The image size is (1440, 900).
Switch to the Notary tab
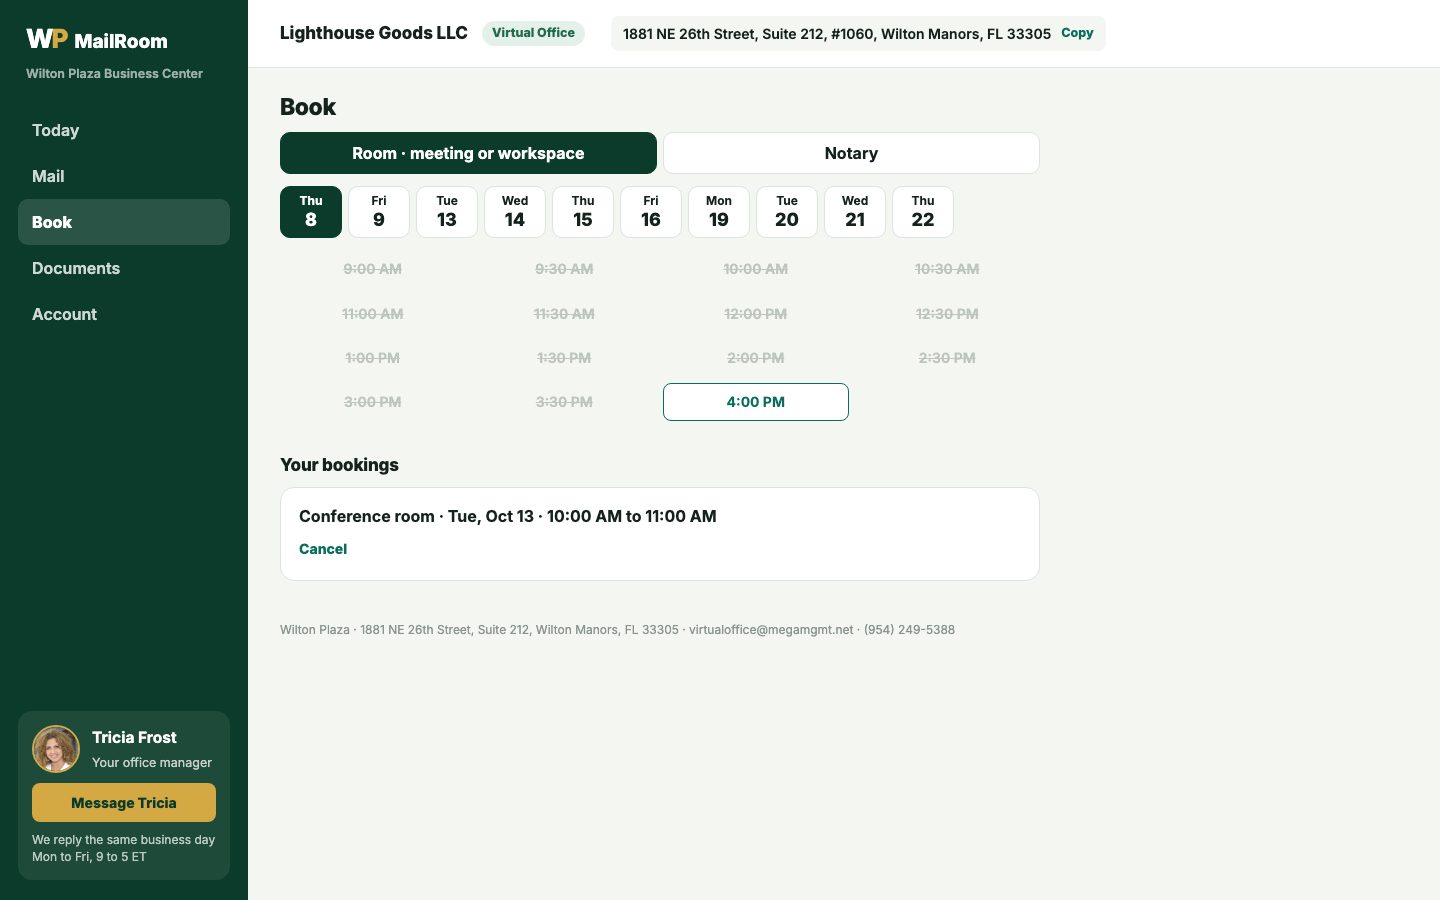851,153
